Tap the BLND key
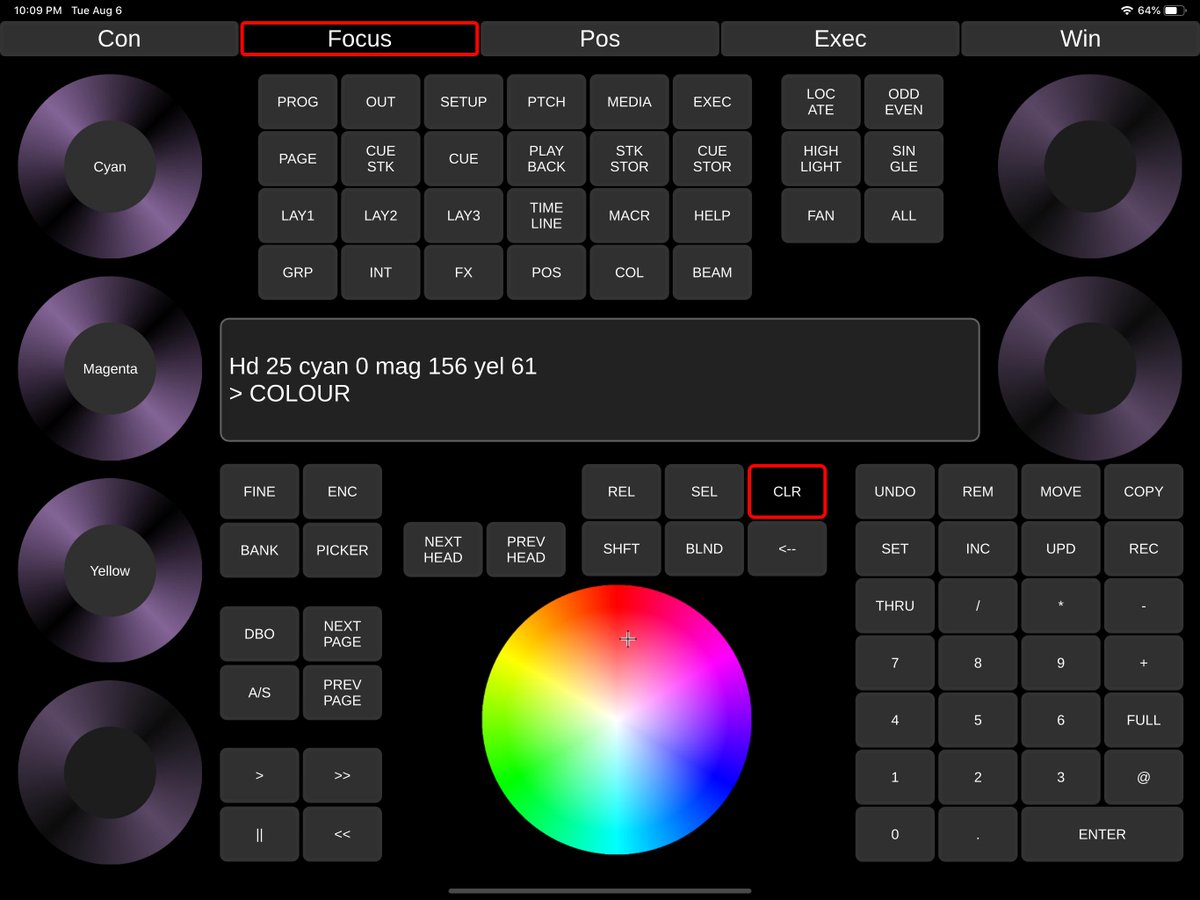Image resolution: width=1200 pixels, height=900 pixels. (x=705, y=549)
